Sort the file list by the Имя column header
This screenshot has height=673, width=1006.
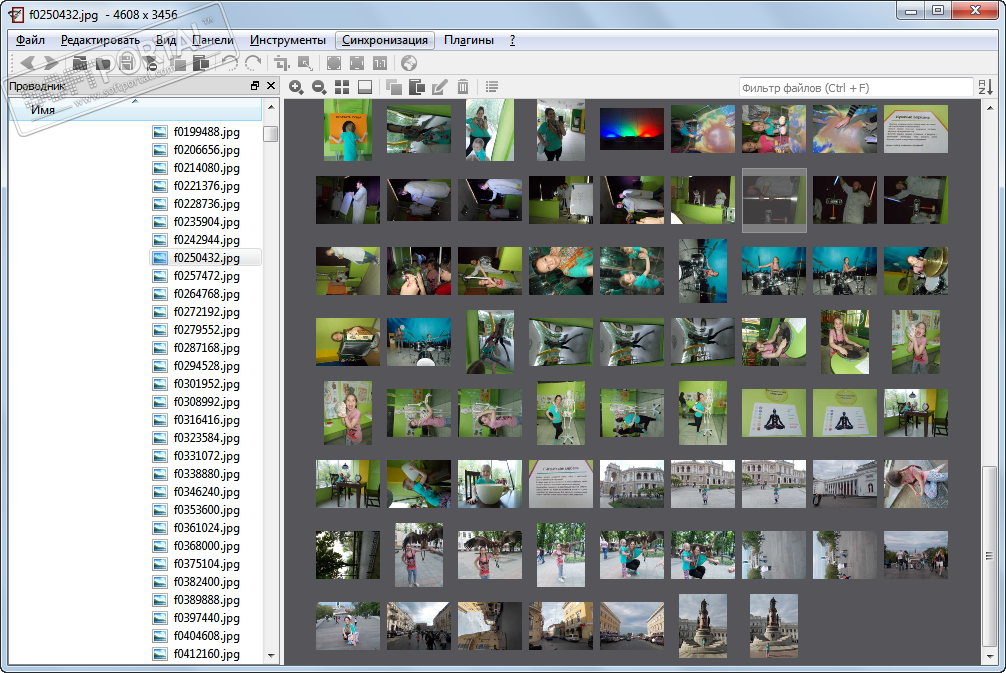135,110
